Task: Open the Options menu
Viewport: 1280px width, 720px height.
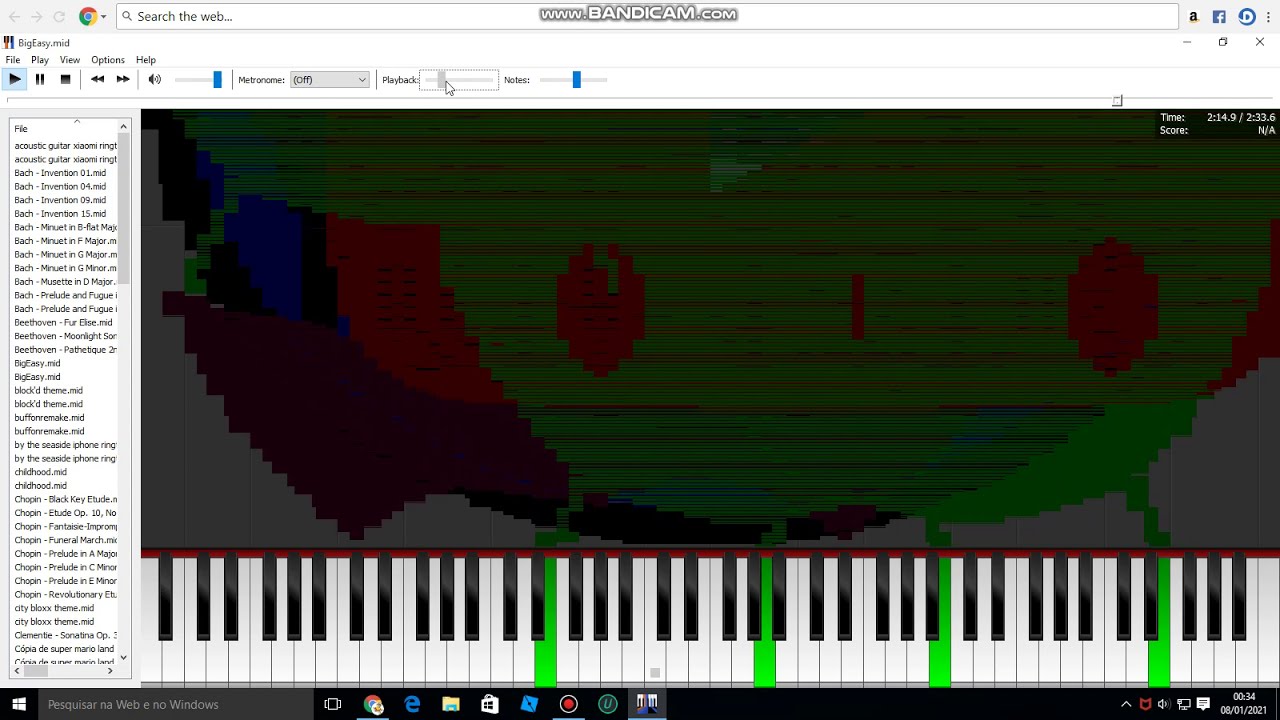Action: click(x=108, y=60)
